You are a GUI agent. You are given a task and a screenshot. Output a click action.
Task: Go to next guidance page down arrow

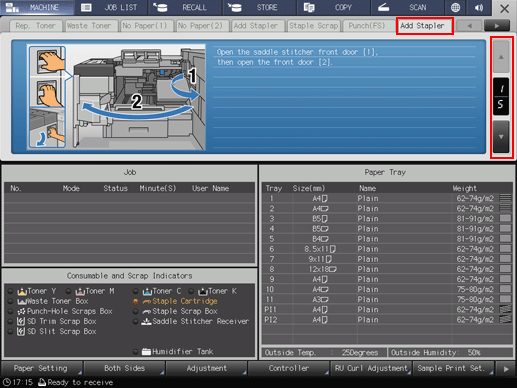coord(501,137)
